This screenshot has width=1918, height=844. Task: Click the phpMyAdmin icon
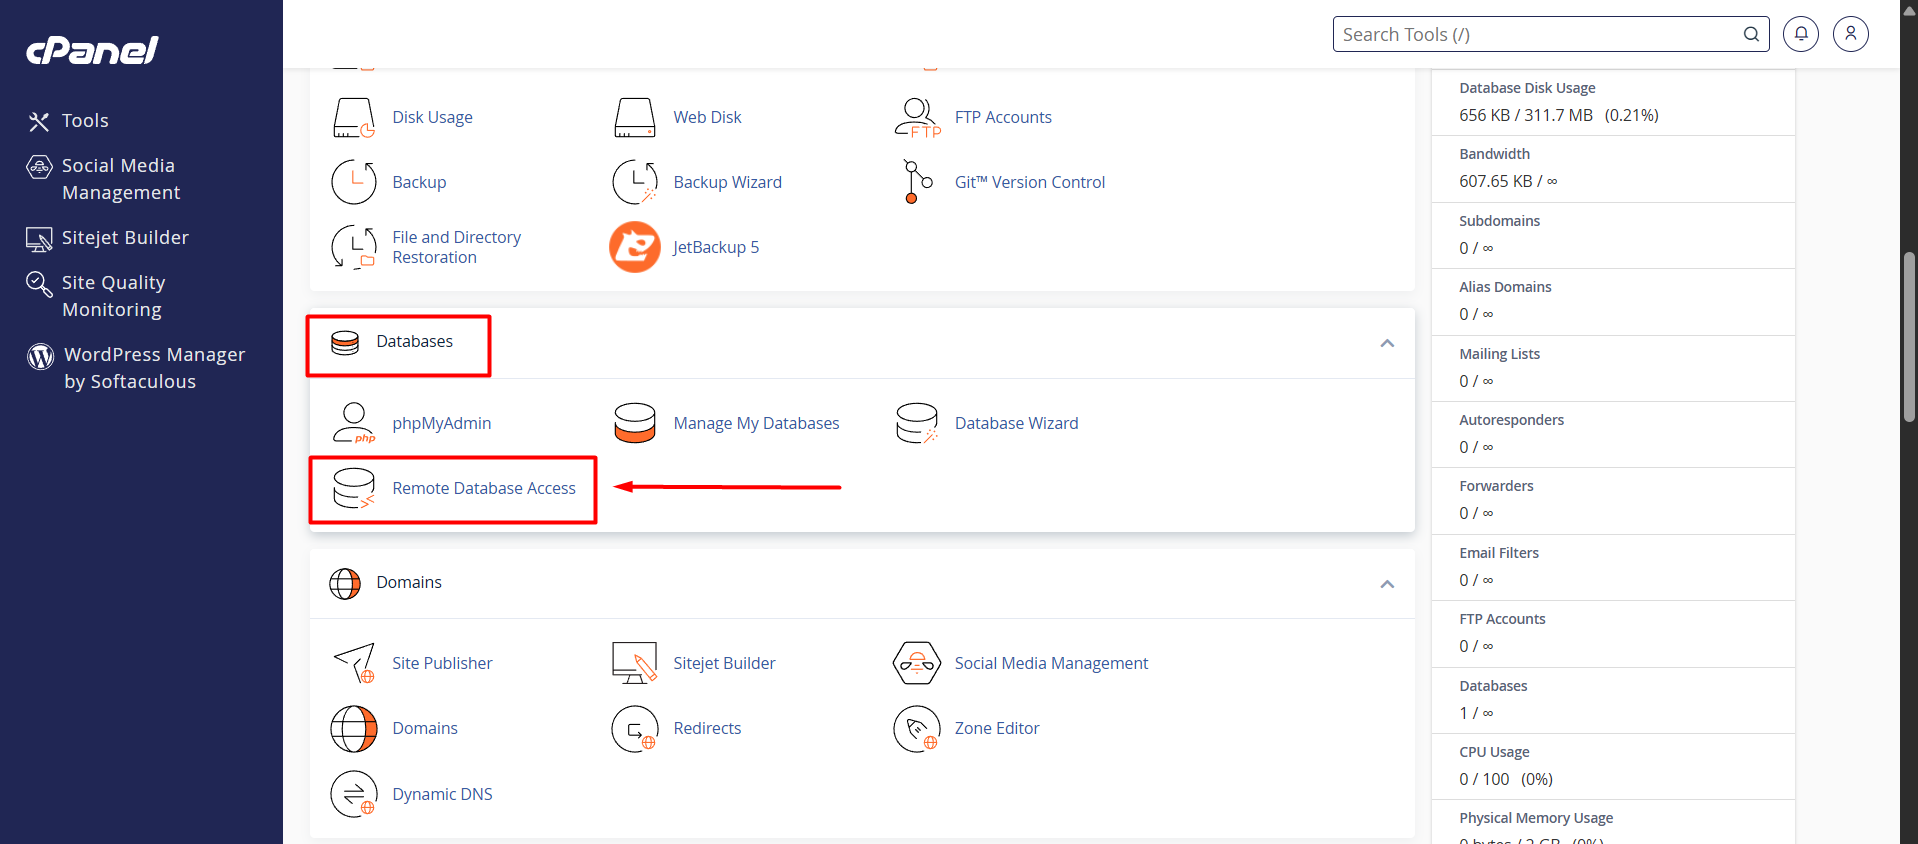[x=354, y=423]
